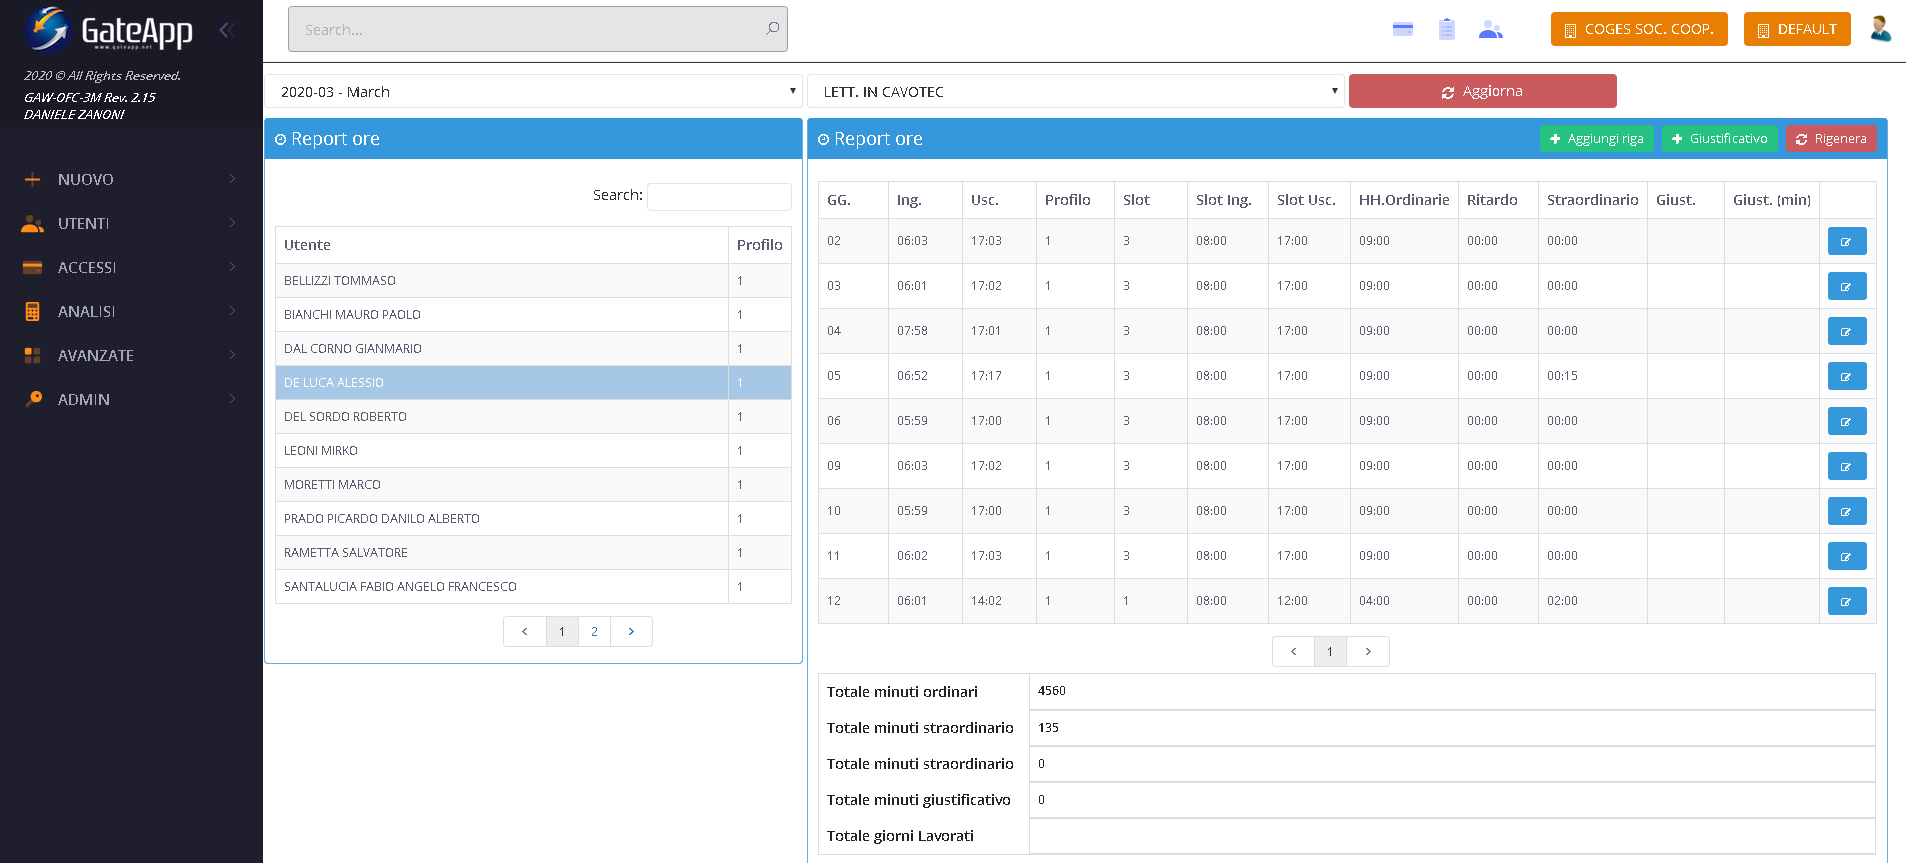Collapse the sidebar with double-chevron icon

[x=227, y=30]
